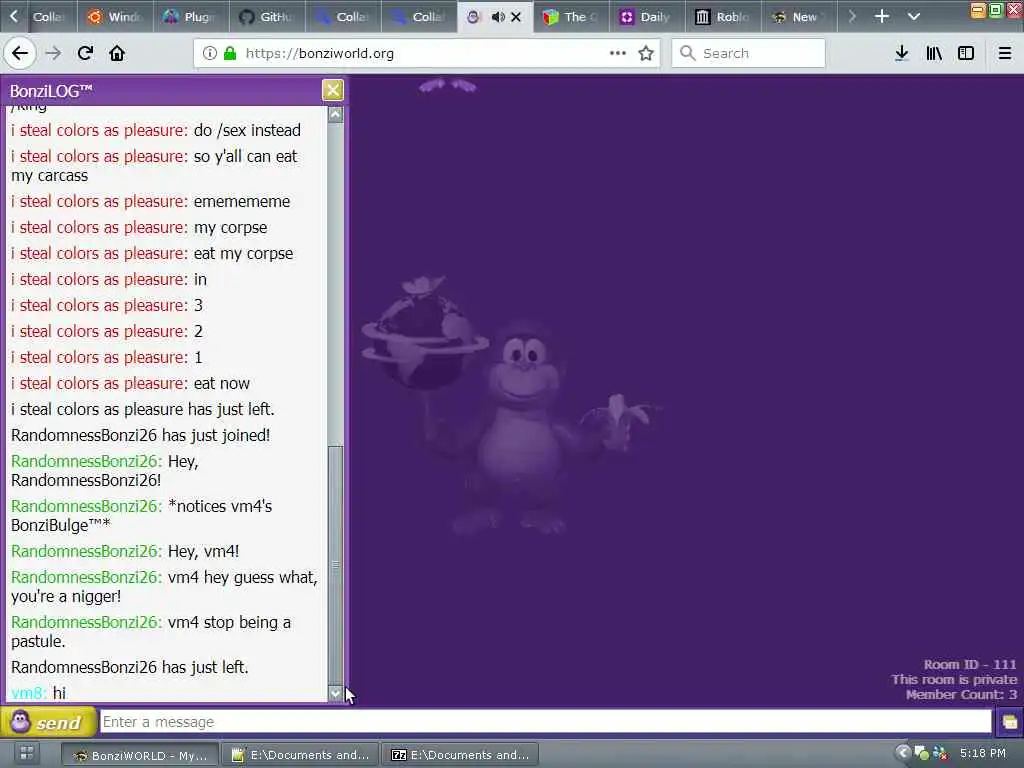Click the send message button
The image size is (1024, 768).
tap(48, 722)
